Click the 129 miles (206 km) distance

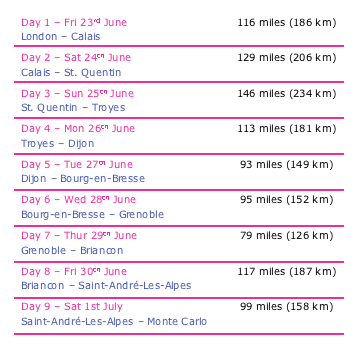pos(287,57)
